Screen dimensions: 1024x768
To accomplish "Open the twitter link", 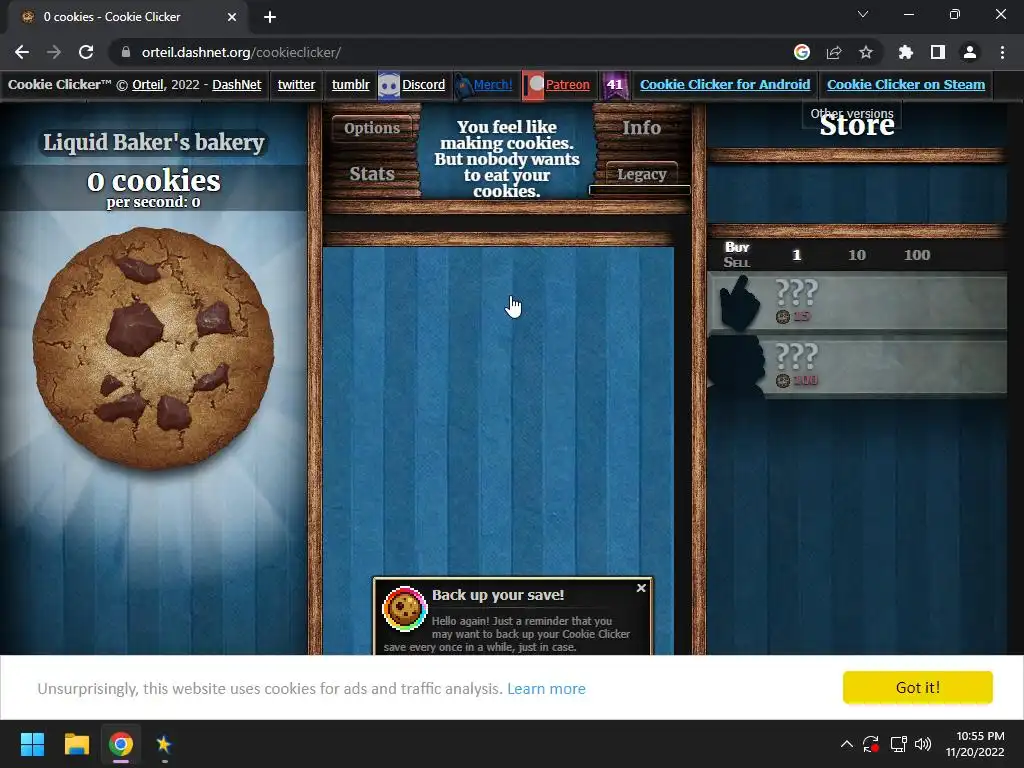I will (296, 84).
